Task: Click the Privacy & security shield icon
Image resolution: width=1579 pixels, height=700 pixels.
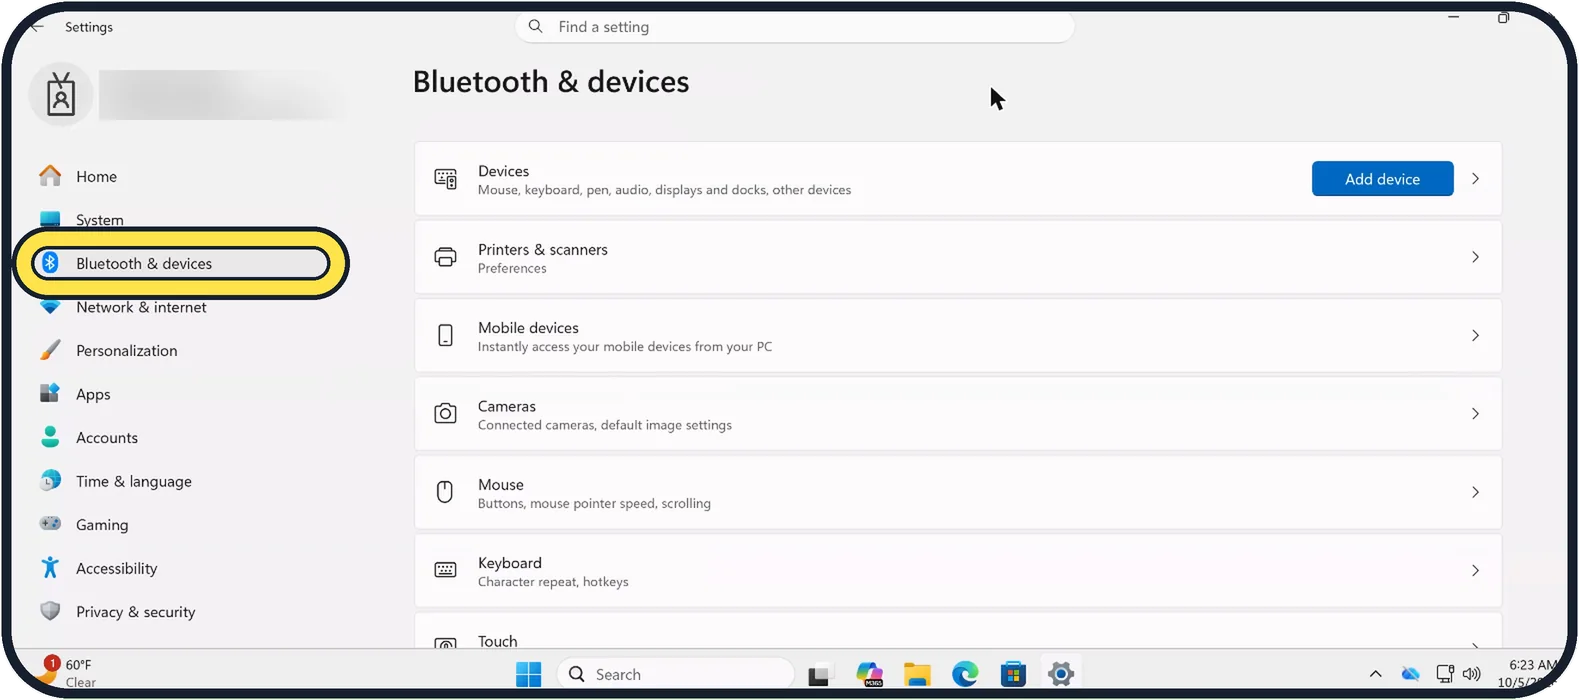Action: pyautogui.click(x=50, y=611)
